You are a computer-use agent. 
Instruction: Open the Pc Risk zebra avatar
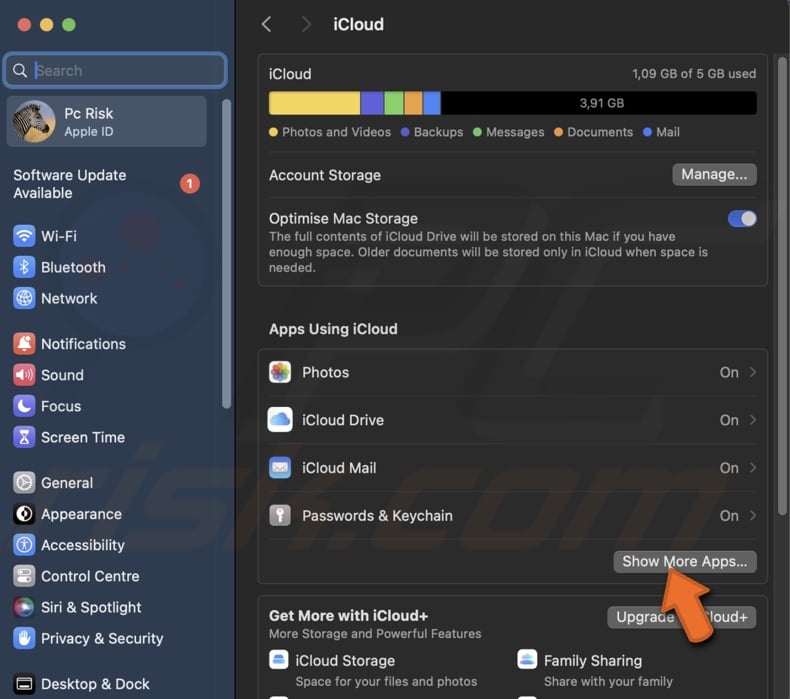(34, 121)
